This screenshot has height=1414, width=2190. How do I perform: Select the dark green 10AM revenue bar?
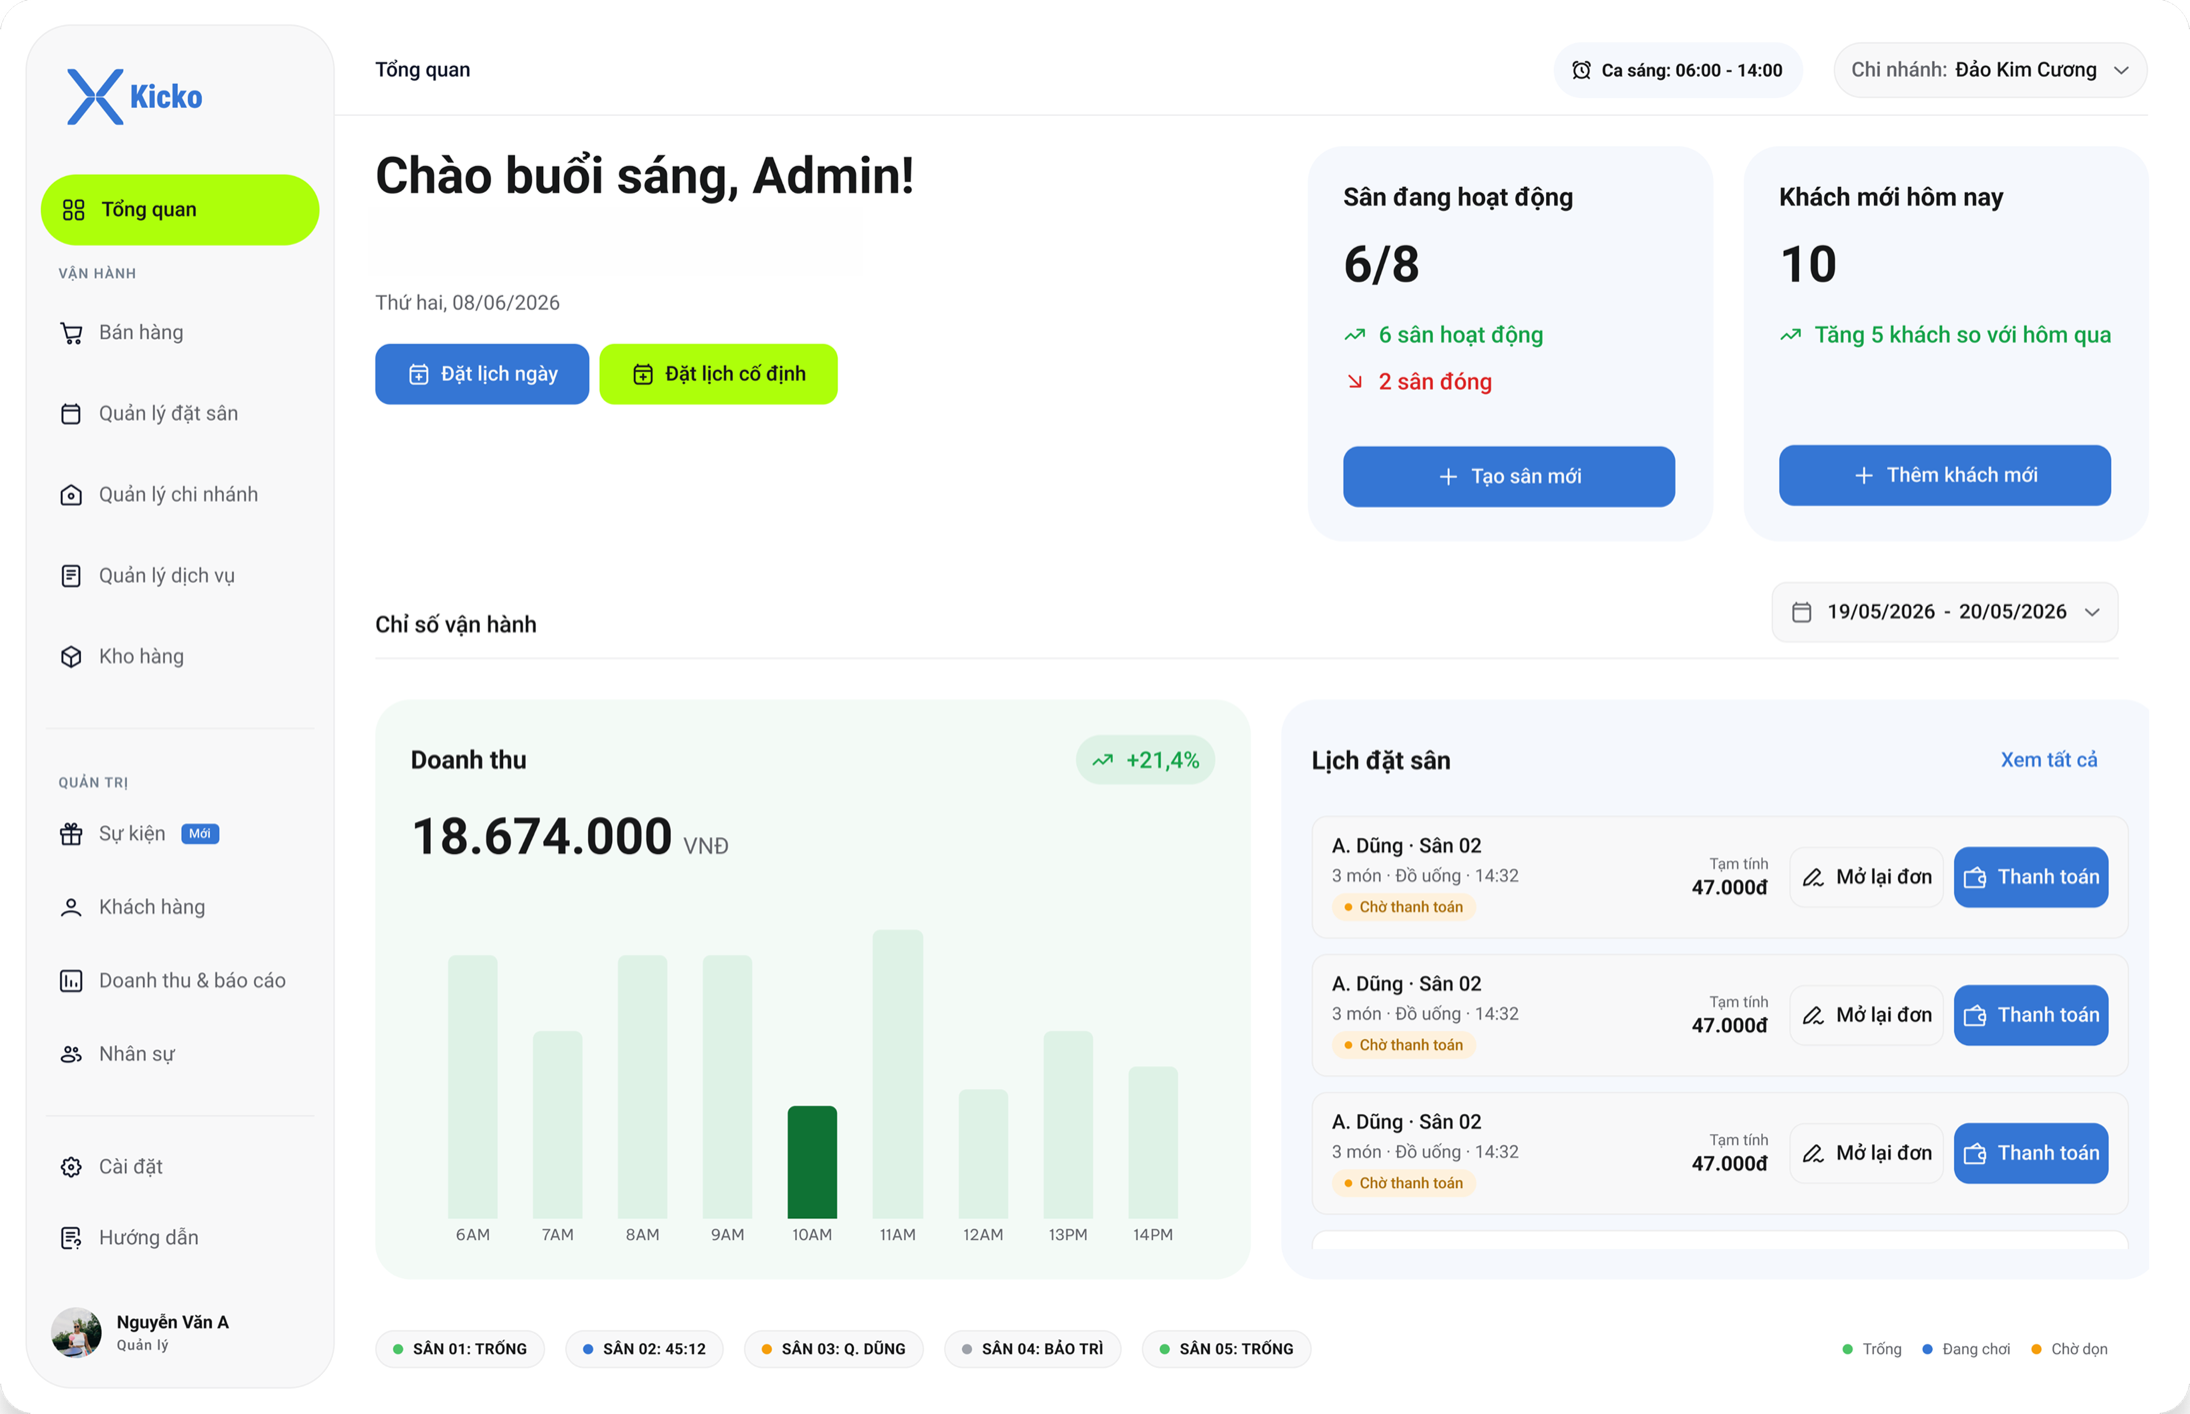812,1162
